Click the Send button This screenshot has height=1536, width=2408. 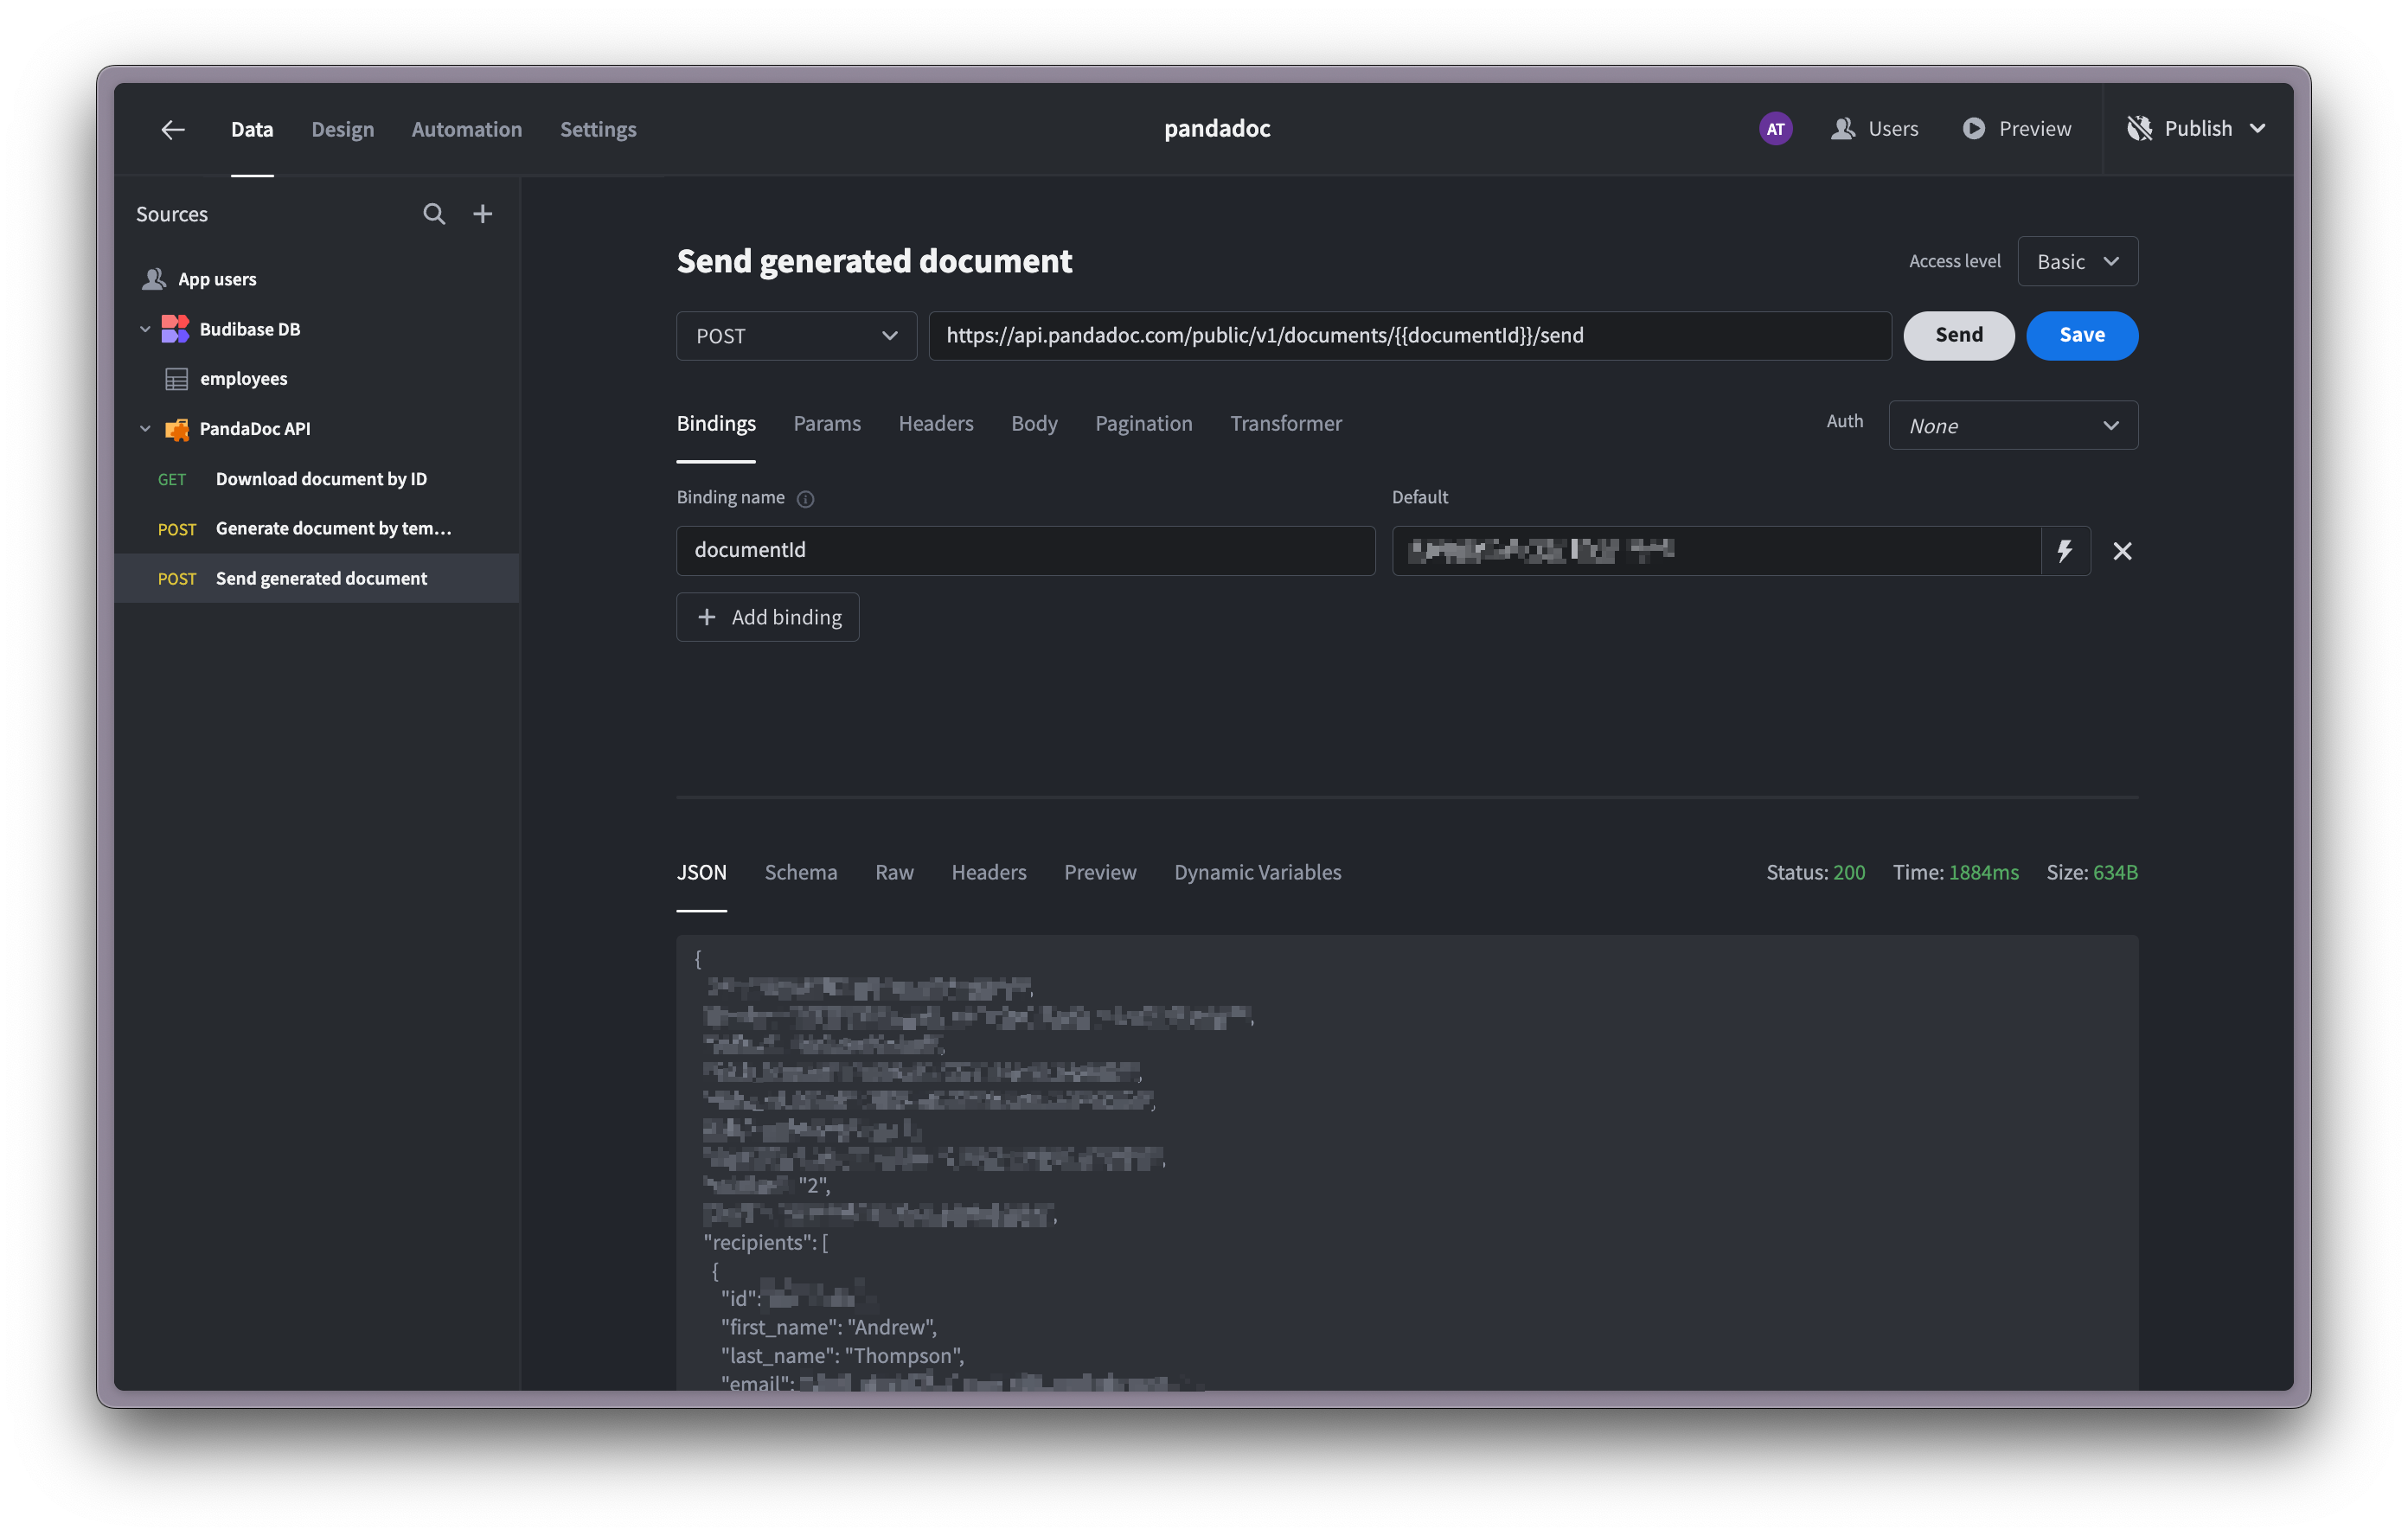(x=1958, y=336)
